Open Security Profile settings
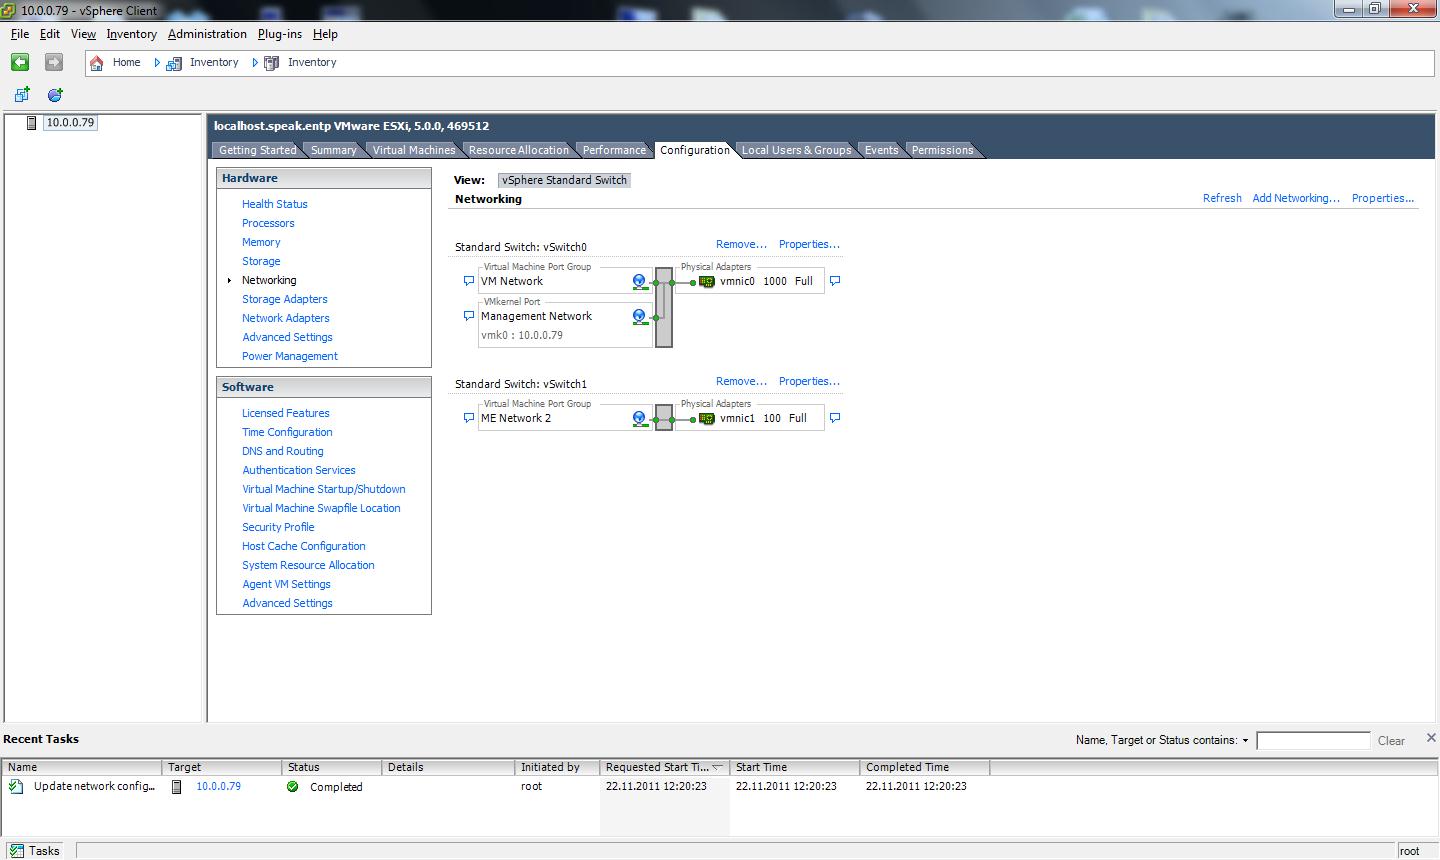The width and height of the screenshot is (1440, 860). (x=278, y=527)
